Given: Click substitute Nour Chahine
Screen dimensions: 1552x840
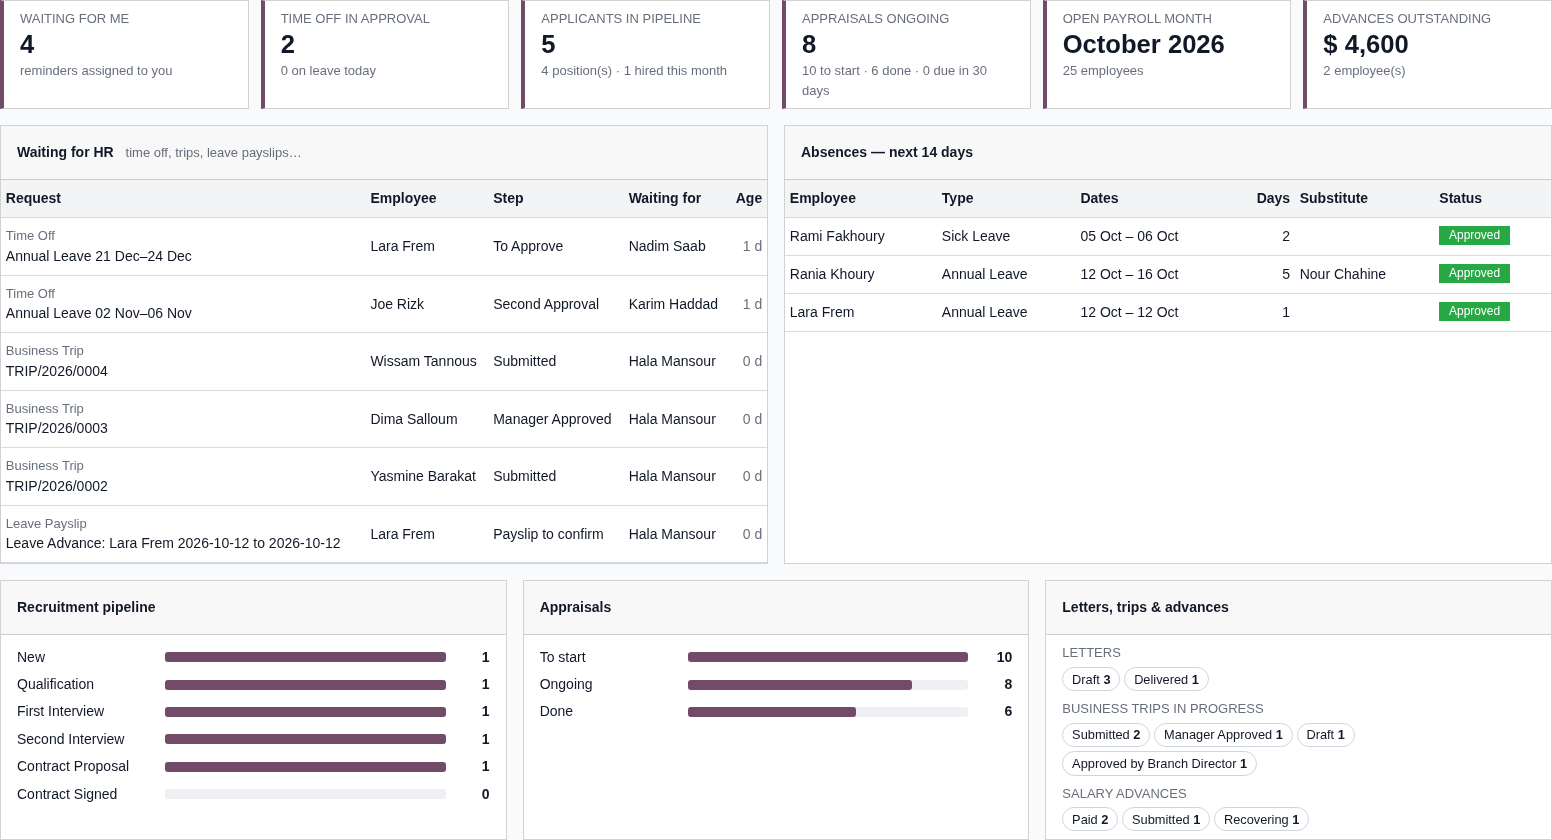Looking at the screenshot, I should click(1343, 274).
